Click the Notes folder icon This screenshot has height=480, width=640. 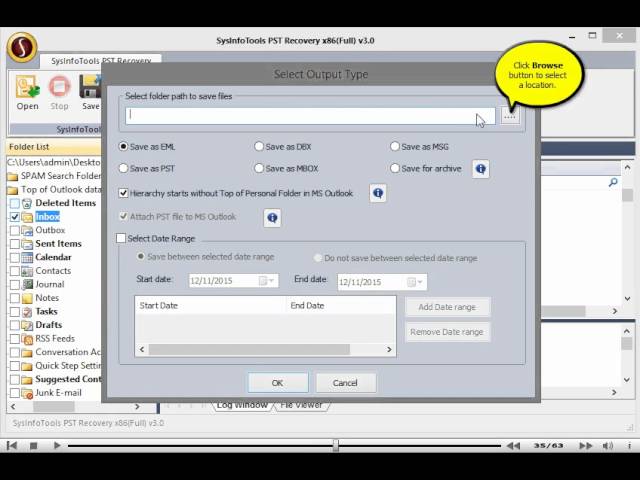coord(27,298)
